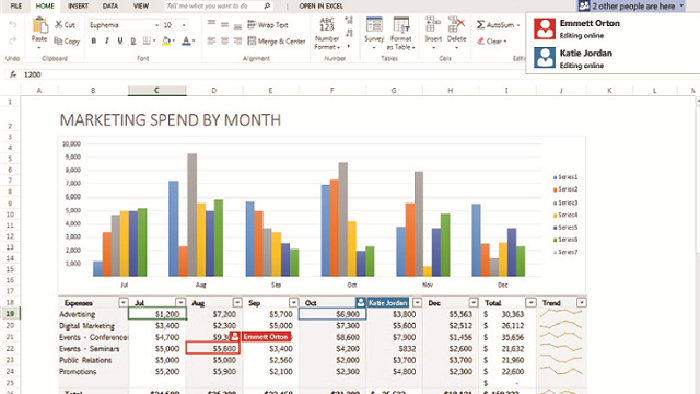
Task: Click the Katie Jordan cell presence tag
Action: [388, 303]
